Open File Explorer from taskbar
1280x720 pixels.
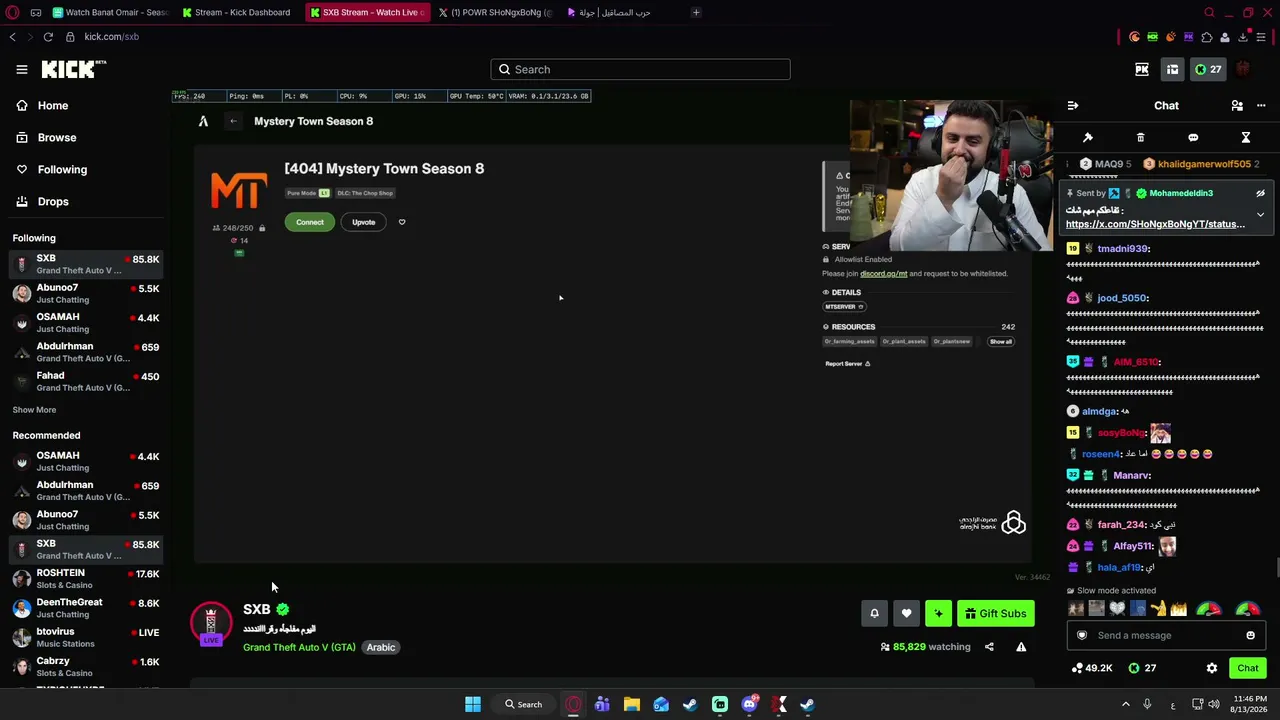coord(631,704)
